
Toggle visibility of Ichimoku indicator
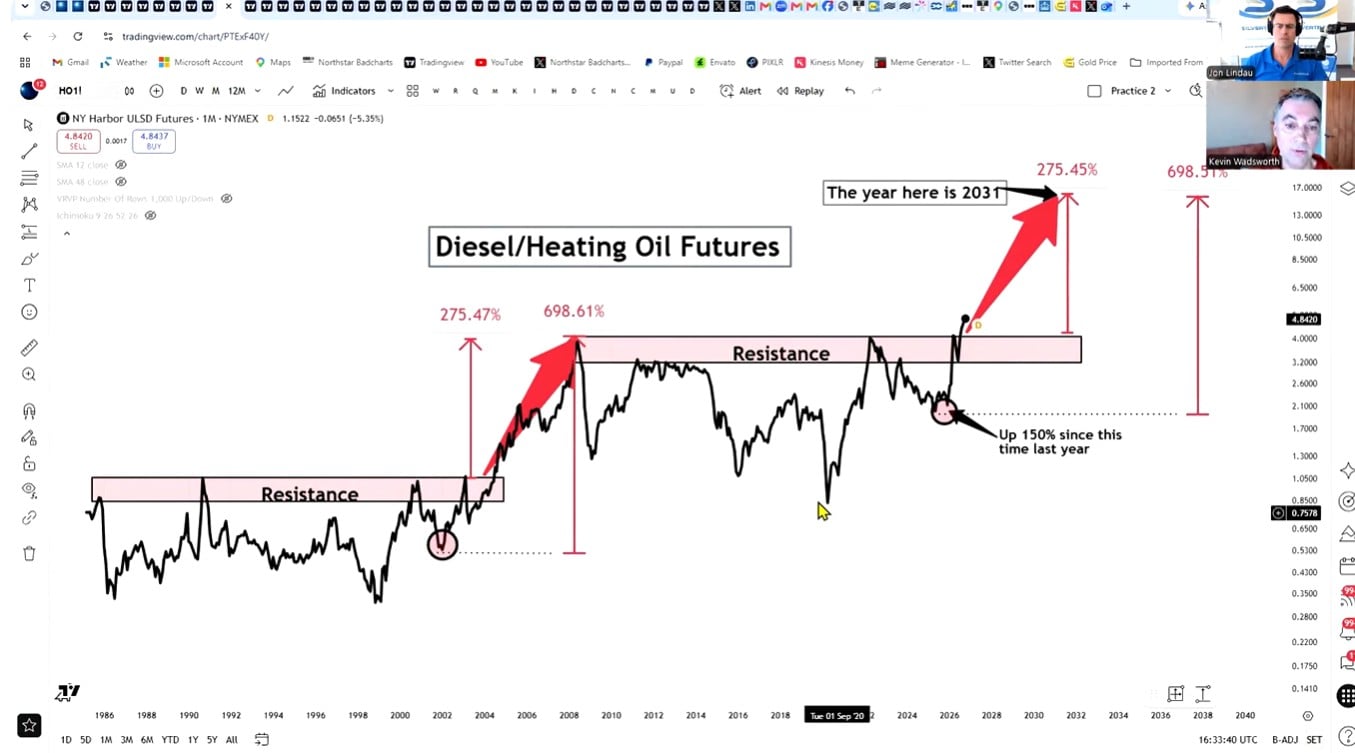(150, 215)
